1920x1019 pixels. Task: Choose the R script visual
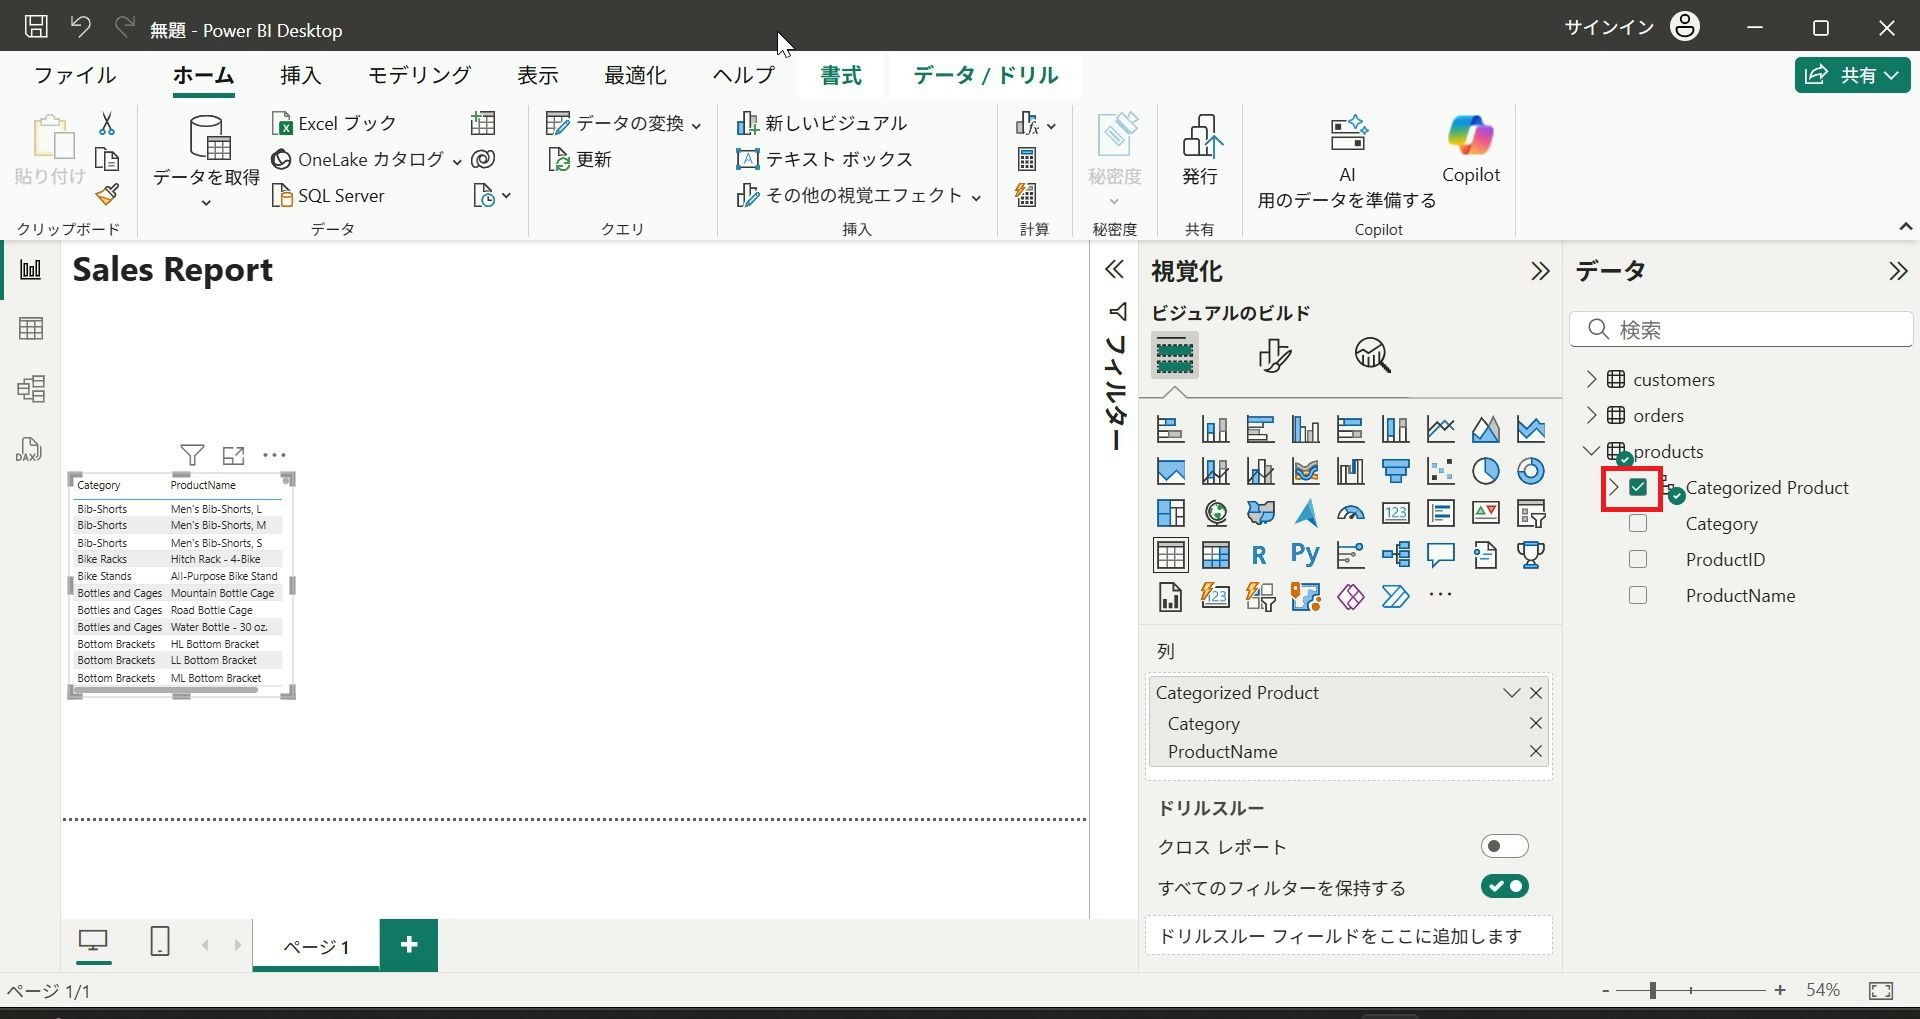click(1259, 555)
